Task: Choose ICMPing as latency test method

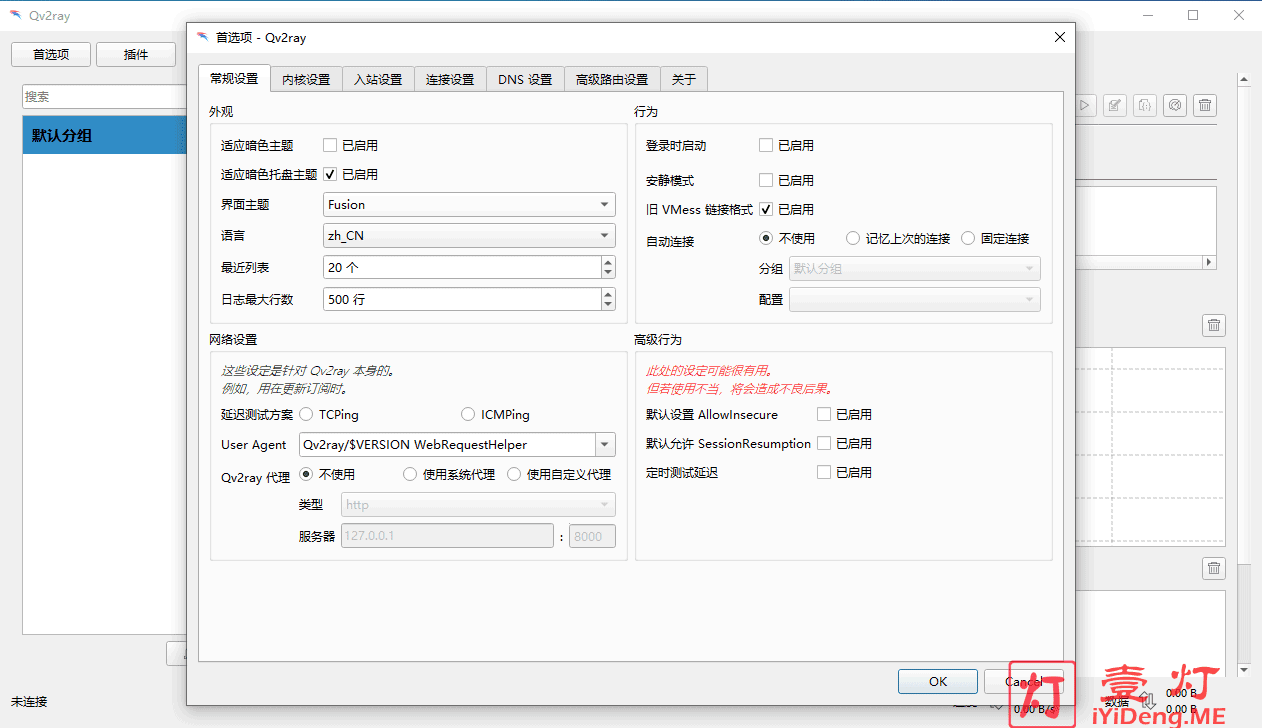Action: point(468,414)
